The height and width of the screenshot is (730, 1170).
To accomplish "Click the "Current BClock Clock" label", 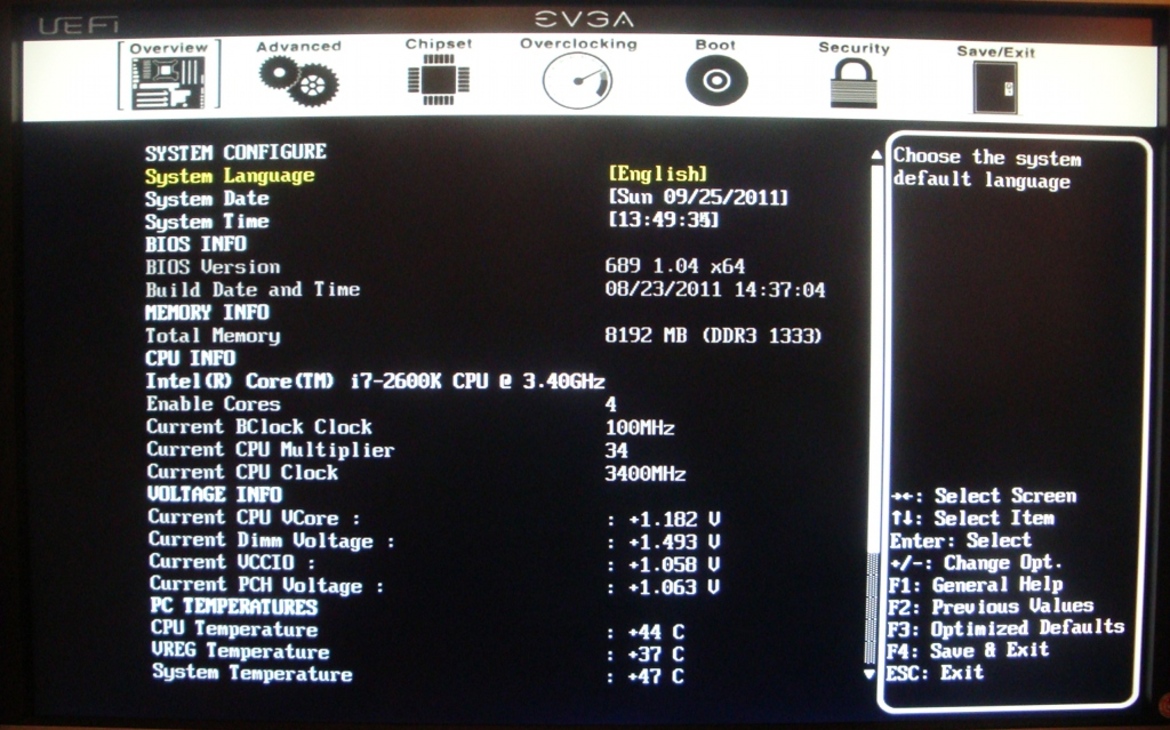I will coord(259,427).
